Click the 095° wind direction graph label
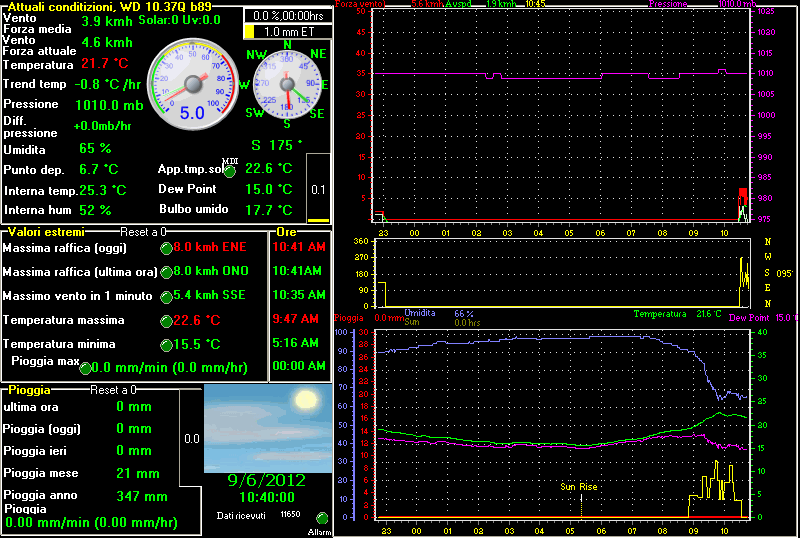This screenshot has width=800, height=538. point(784,274)
